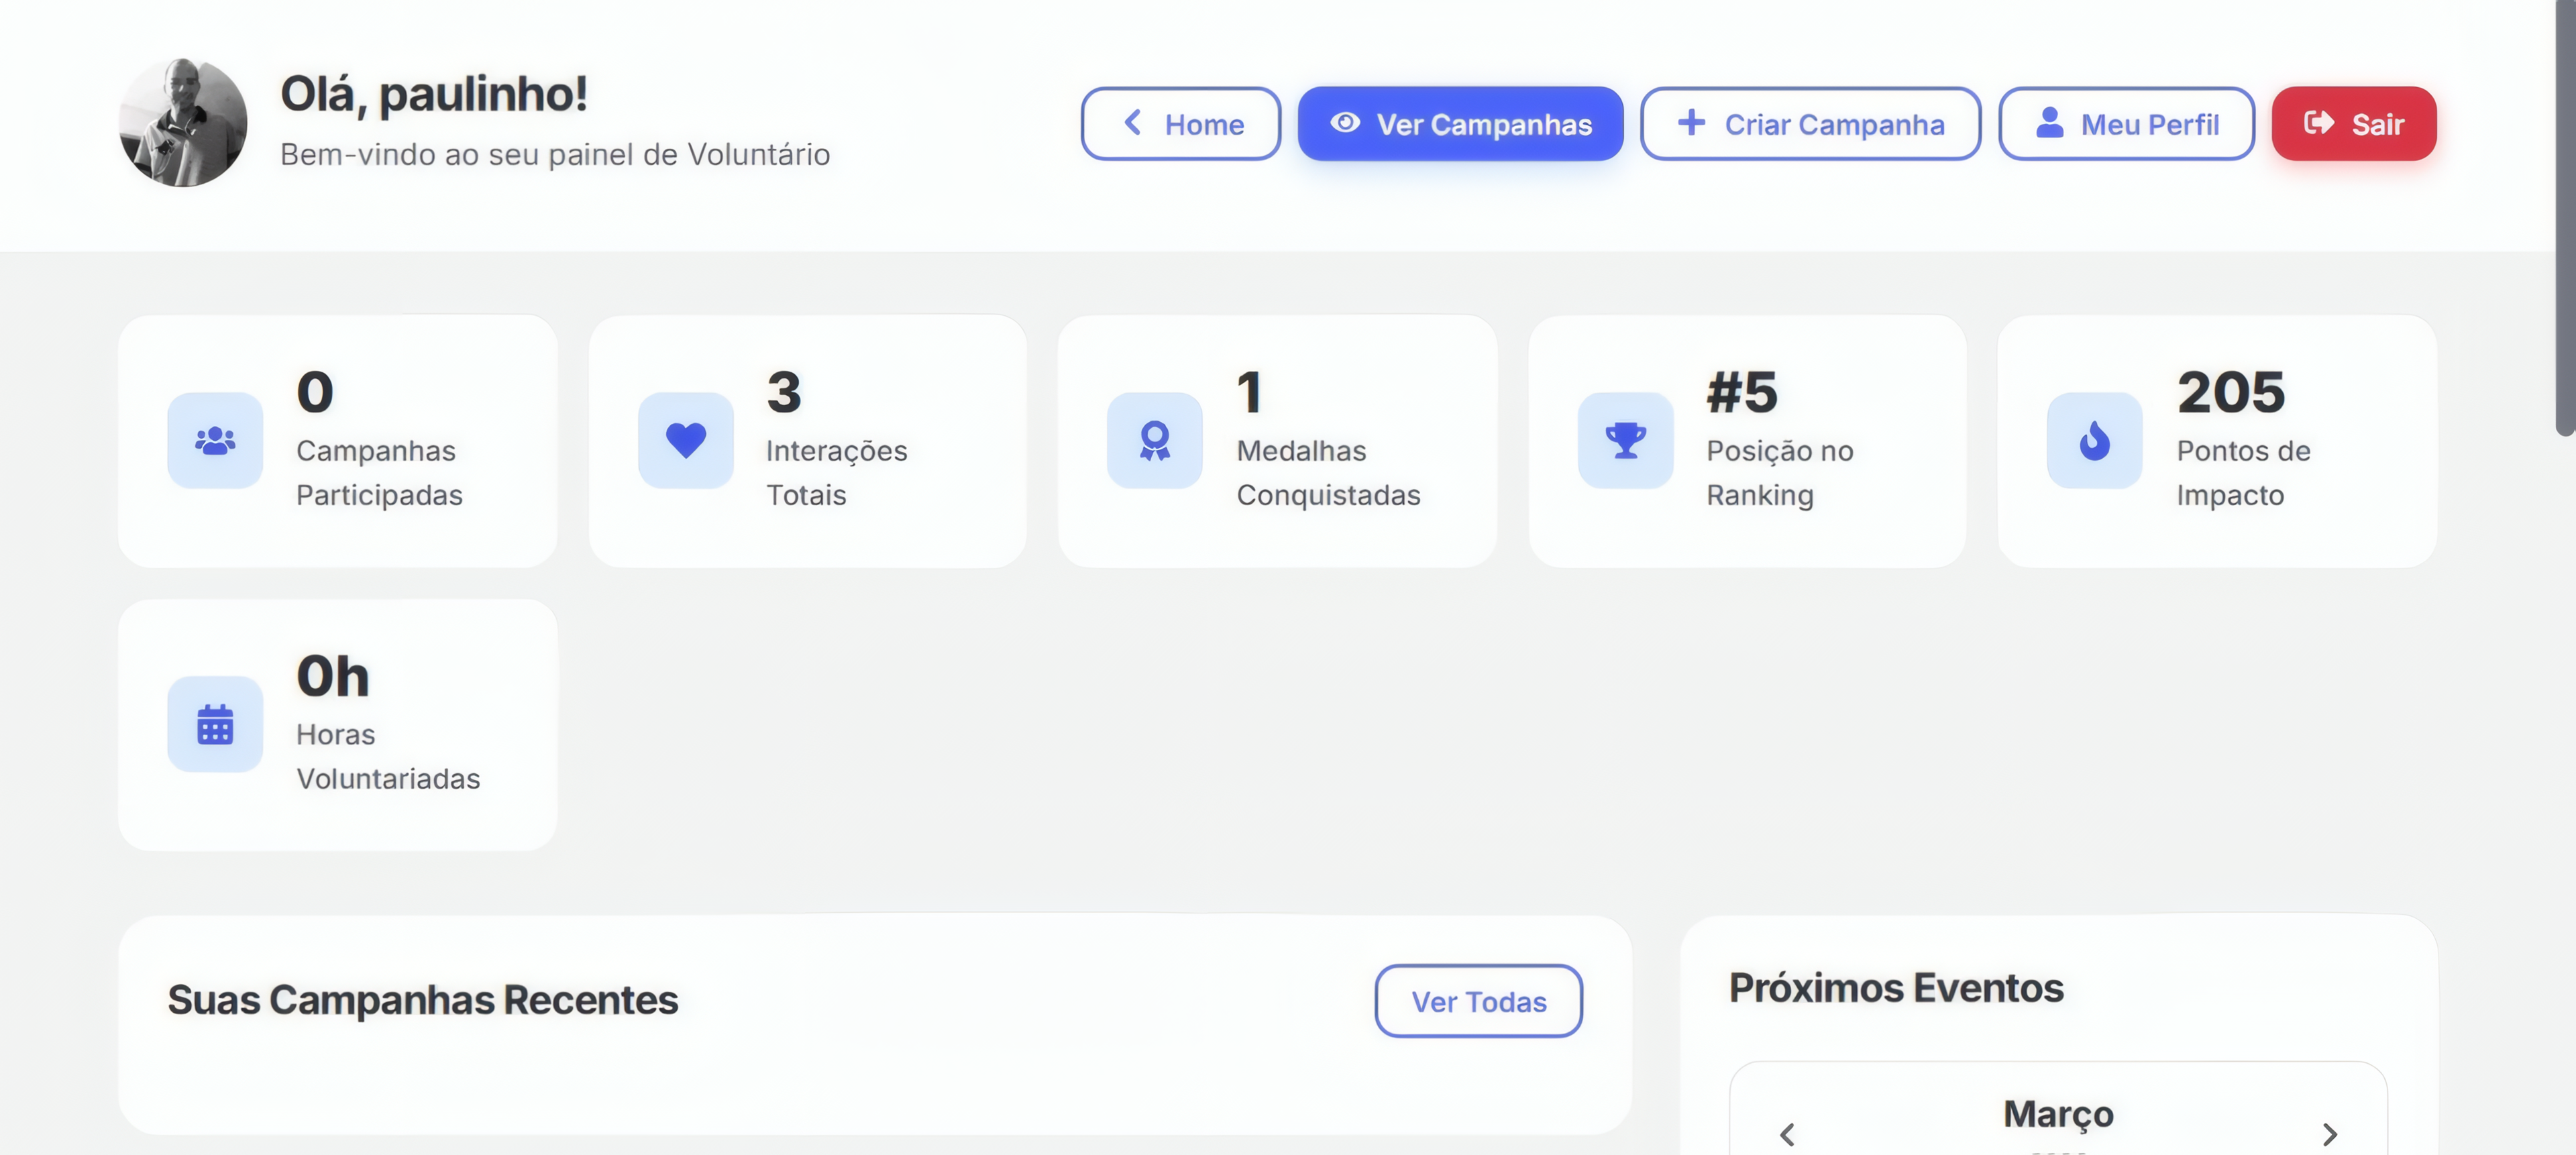
Task: Go to next month after Março
Action: (x=2329, y=1134)
